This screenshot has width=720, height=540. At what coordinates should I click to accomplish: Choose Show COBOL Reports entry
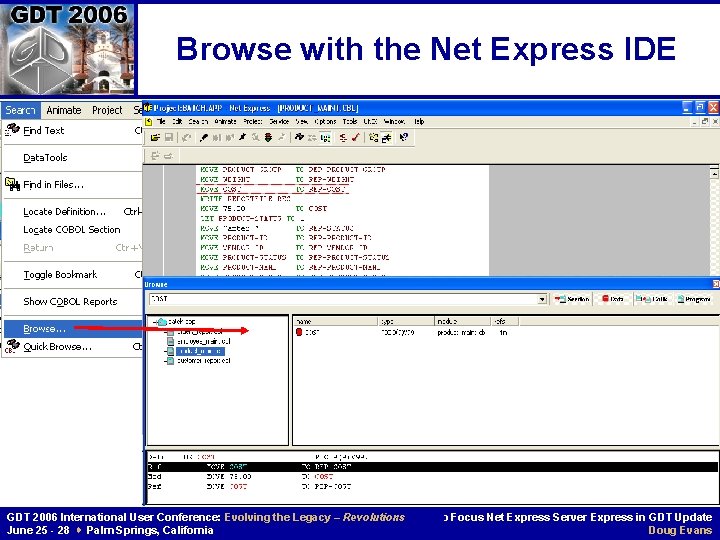click(73, 302)
